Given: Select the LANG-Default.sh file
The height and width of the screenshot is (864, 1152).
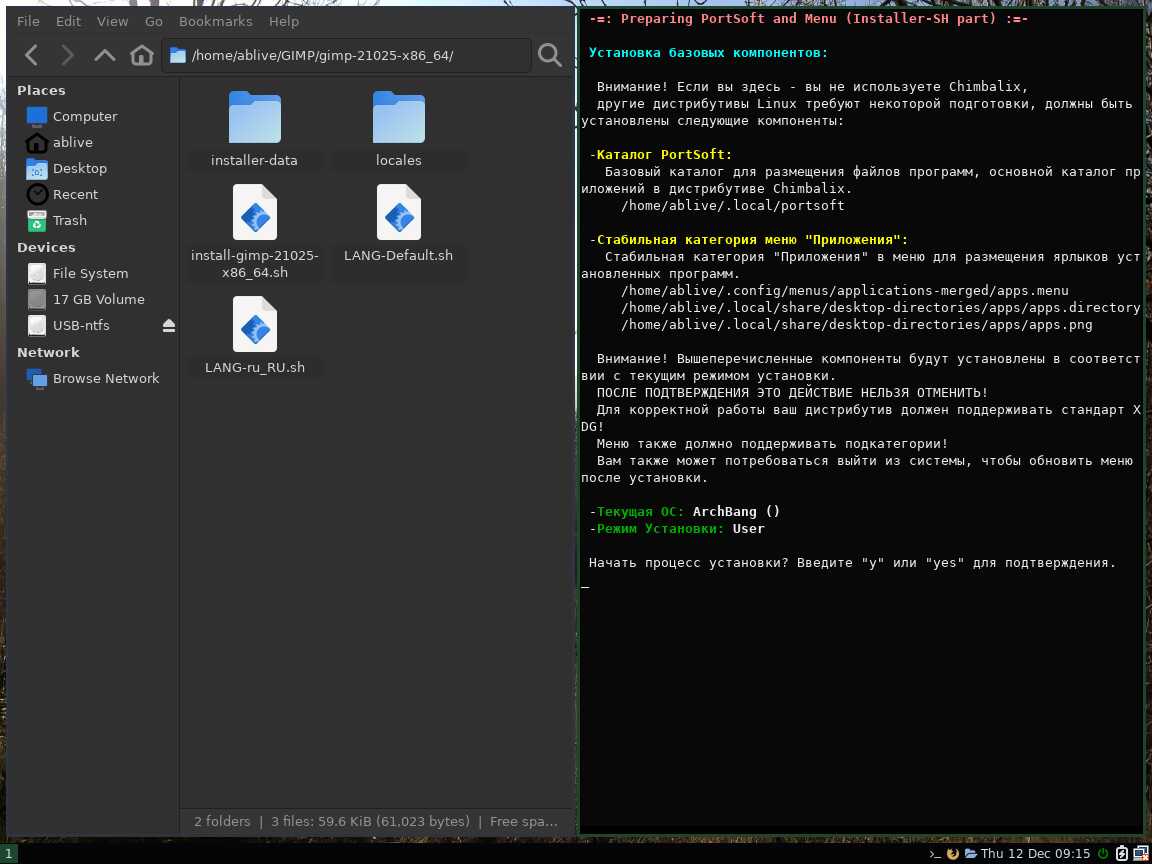Looking at the screenshot, I should (x=398, y=224).
